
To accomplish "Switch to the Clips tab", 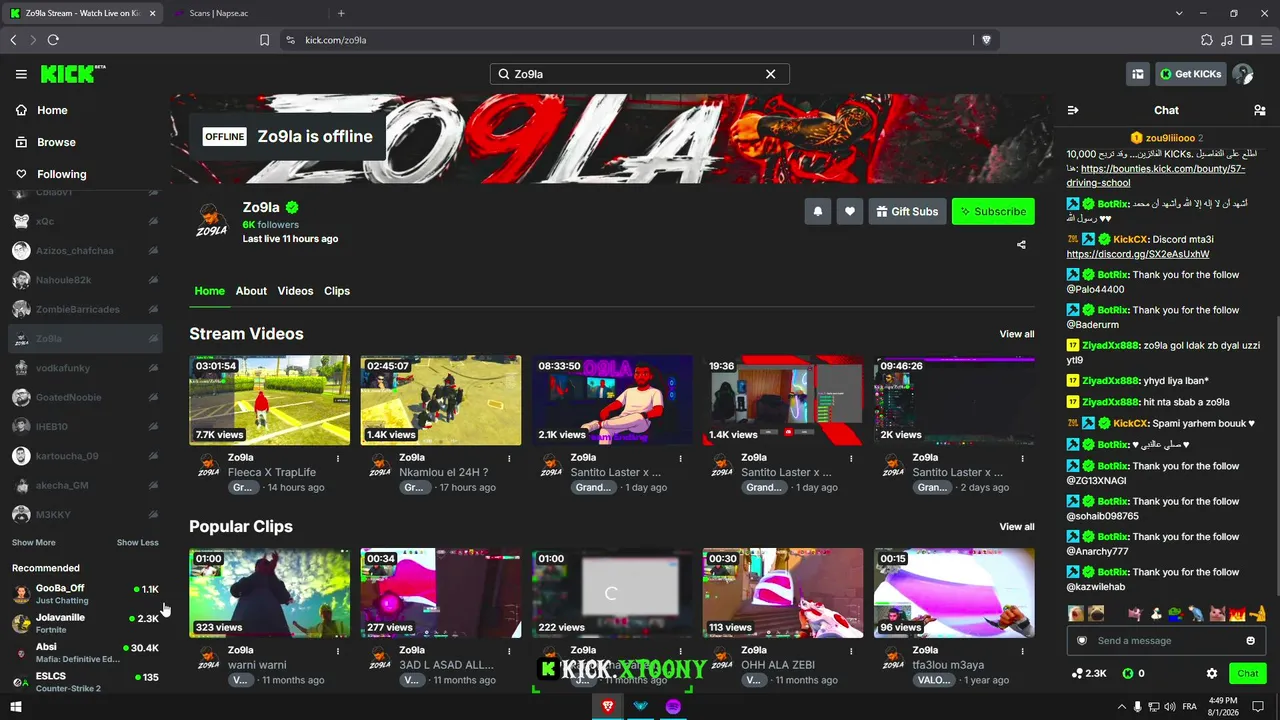I will pos(337,291).
